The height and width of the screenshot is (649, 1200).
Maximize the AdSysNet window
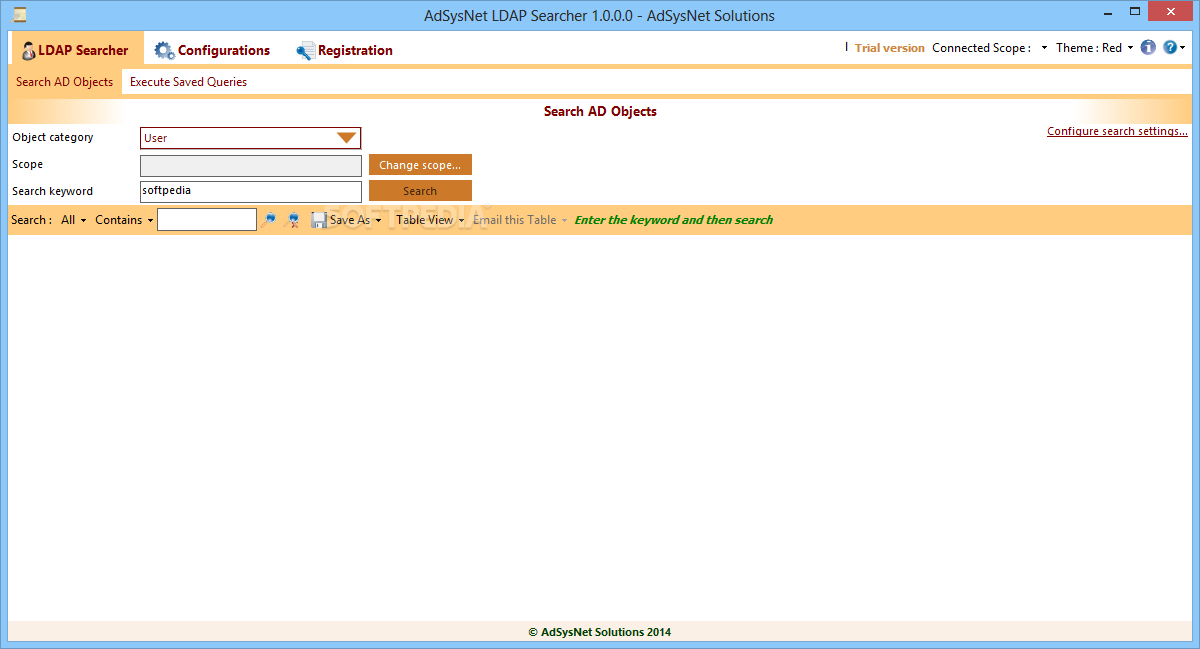(1135, 11)
